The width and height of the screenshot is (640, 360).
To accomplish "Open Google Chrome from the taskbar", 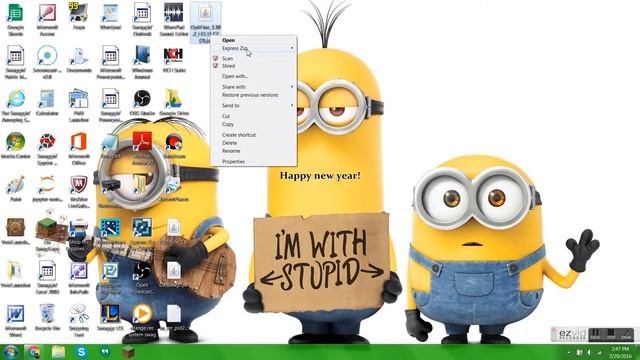I will (34, 352).
